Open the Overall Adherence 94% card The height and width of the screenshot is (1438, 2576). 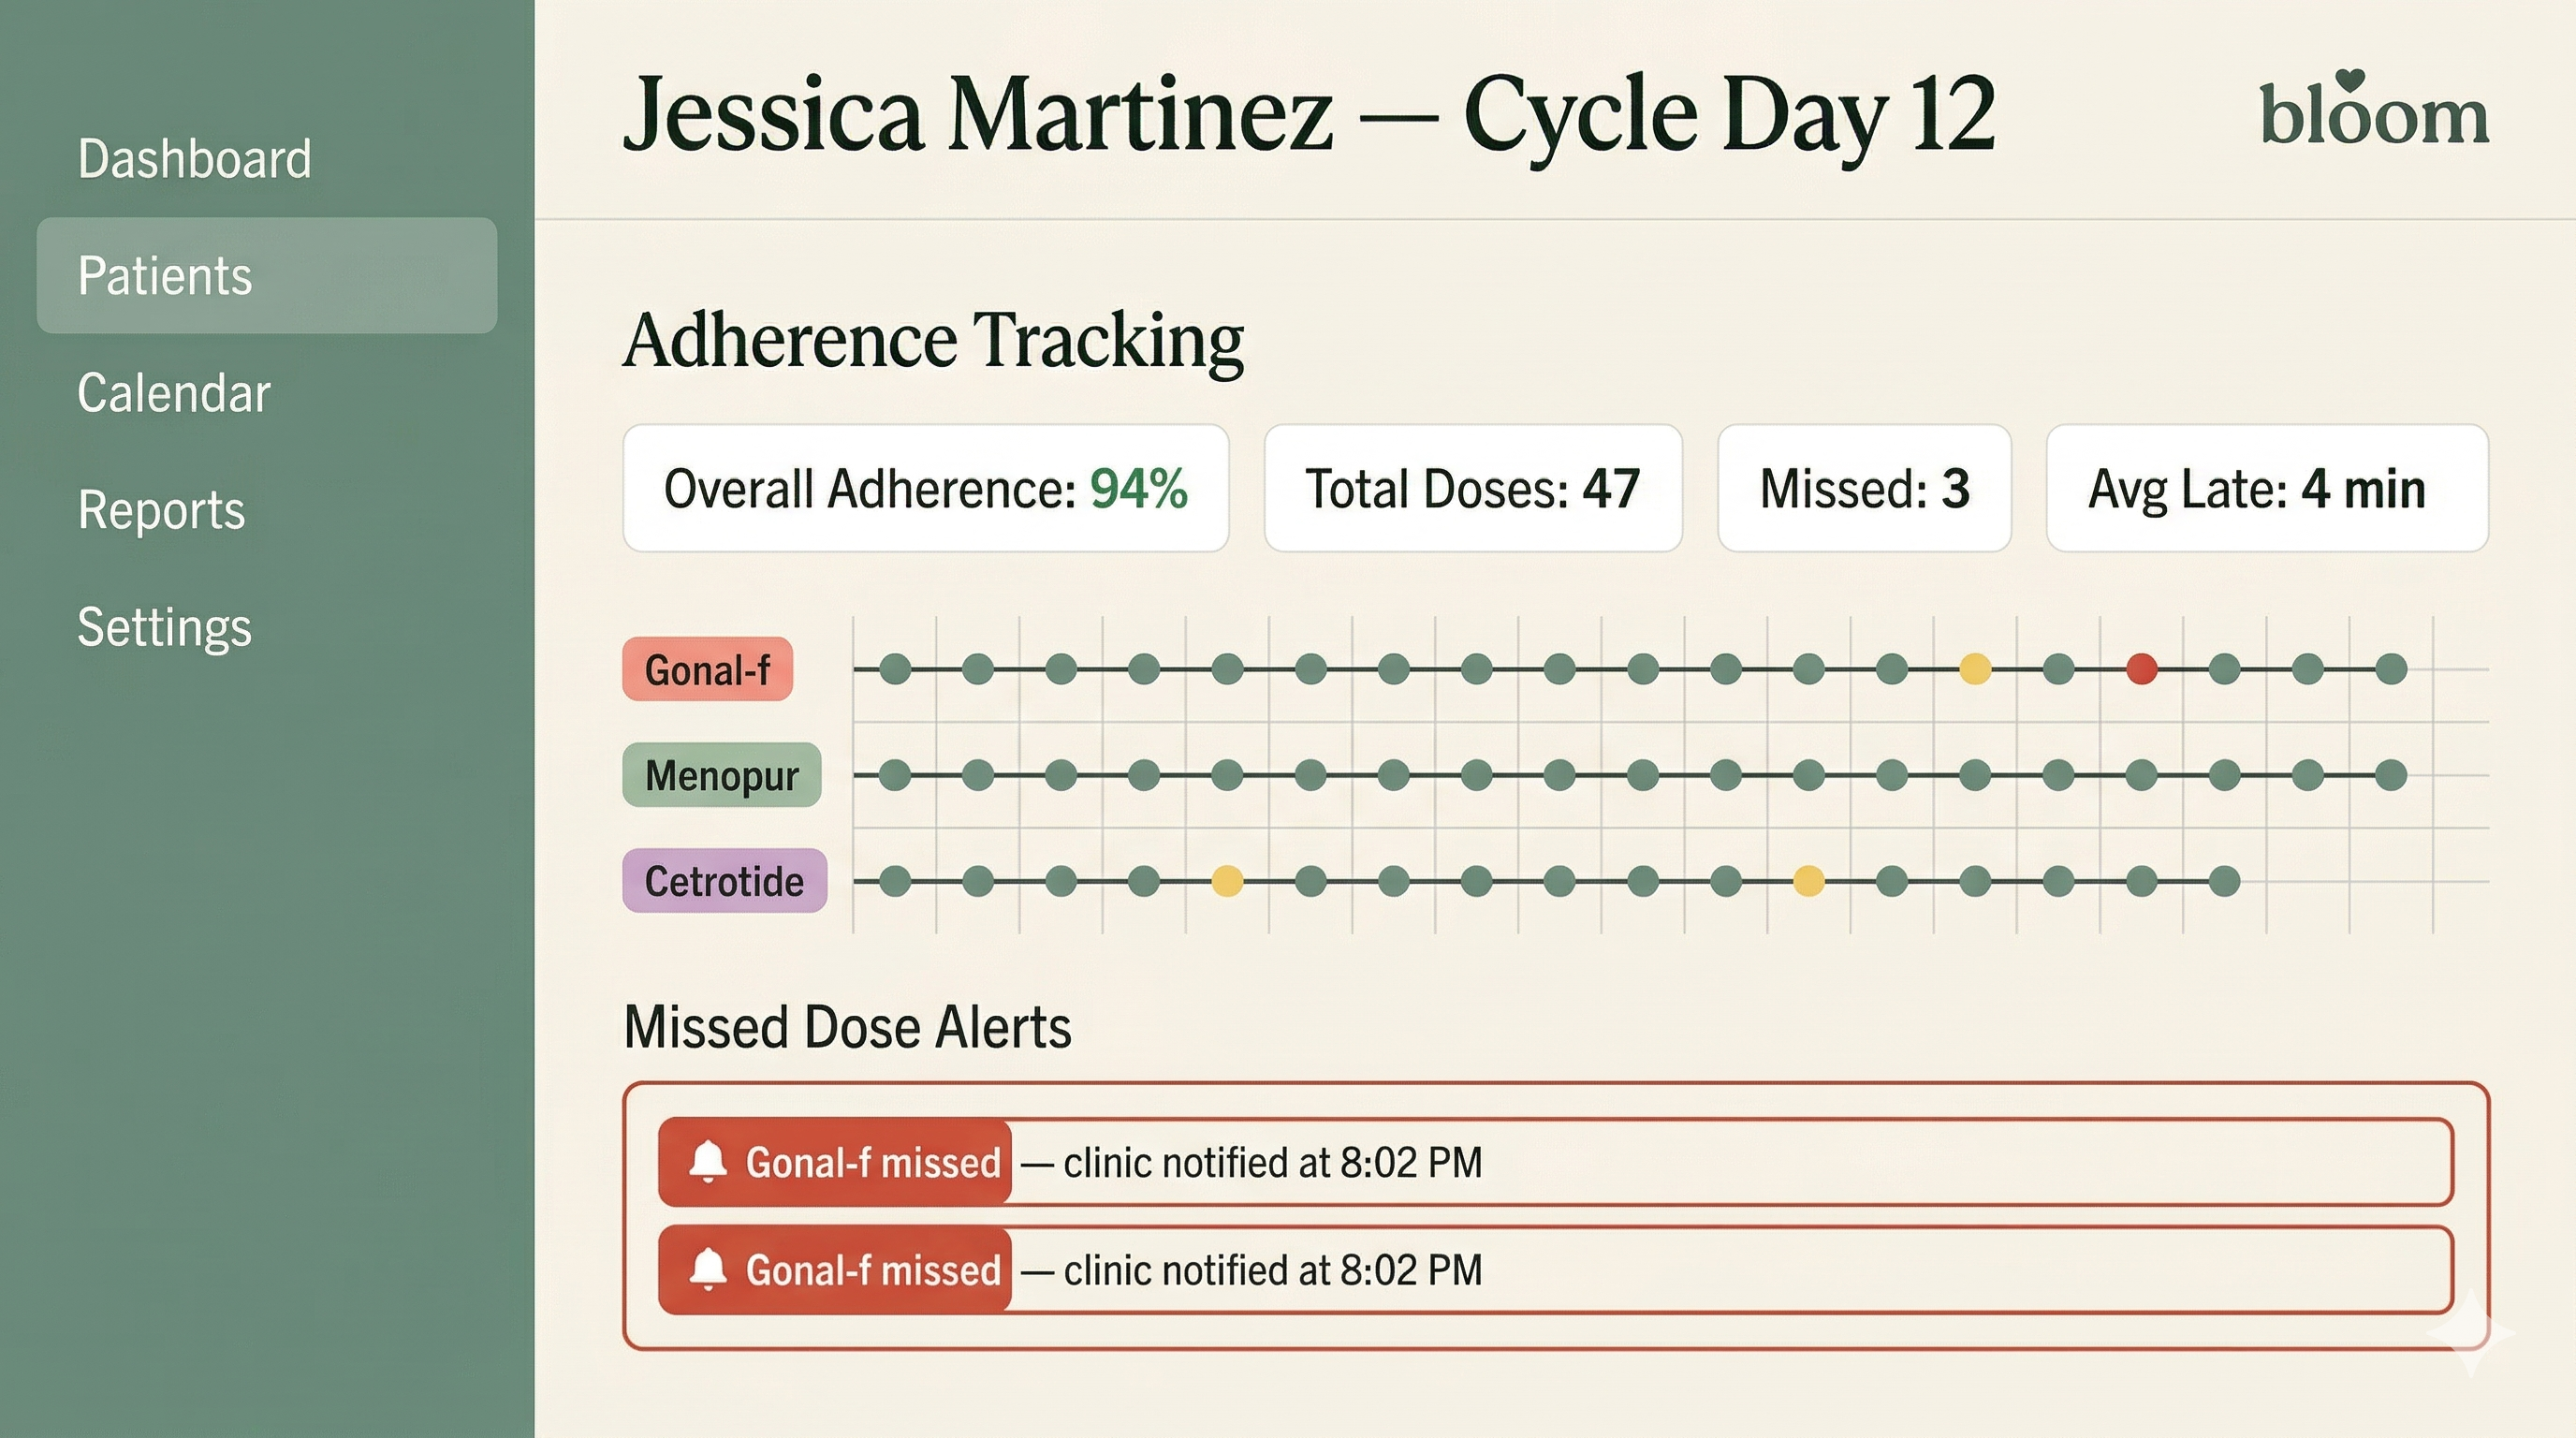pyautogui.click(x=925, y=488)
